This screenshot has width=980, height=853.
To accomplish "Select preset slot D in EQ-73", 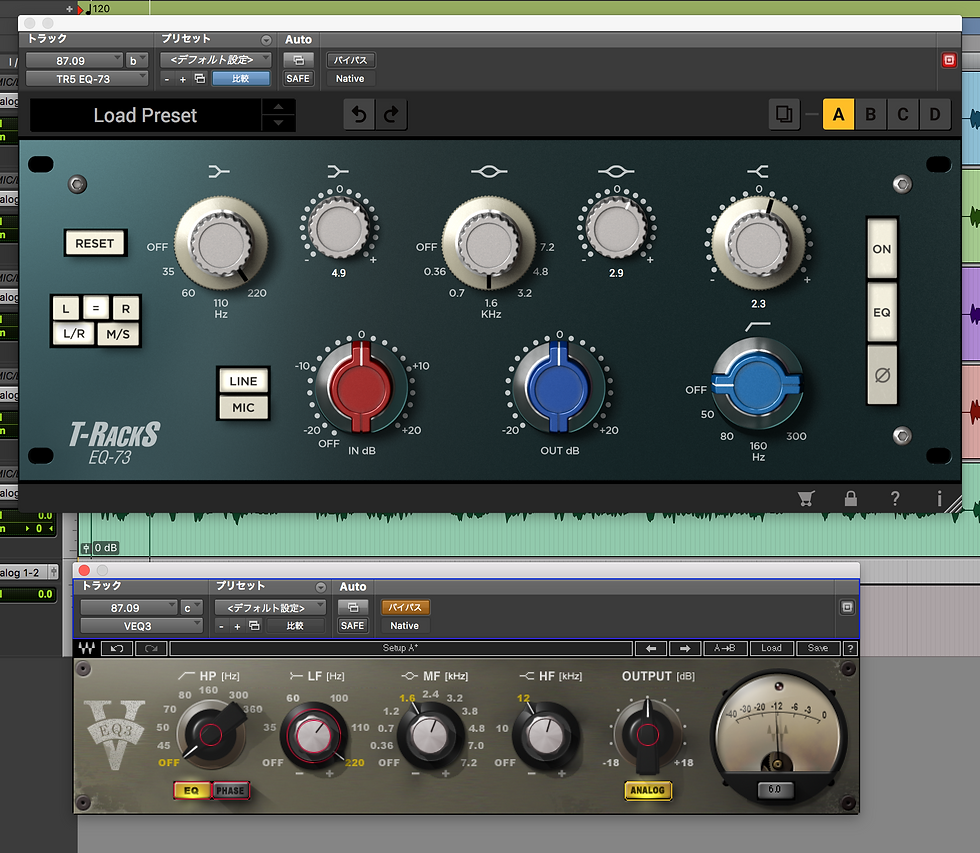I will pos(935,114).
